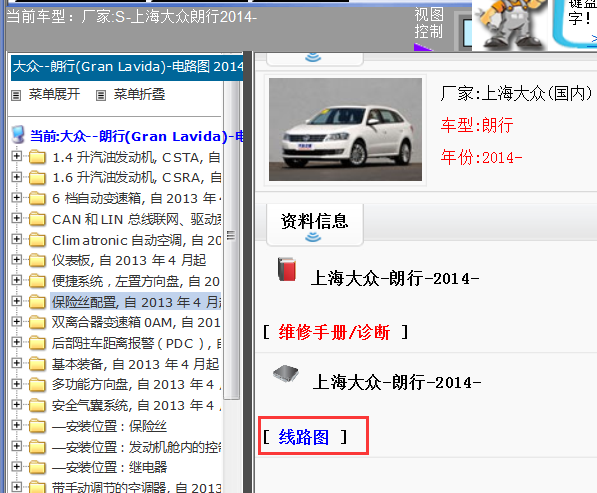Select the 便捷系统，左置方向盘 row text
Image resolution: width=597 pixels, height=493 pixels.
136,281
